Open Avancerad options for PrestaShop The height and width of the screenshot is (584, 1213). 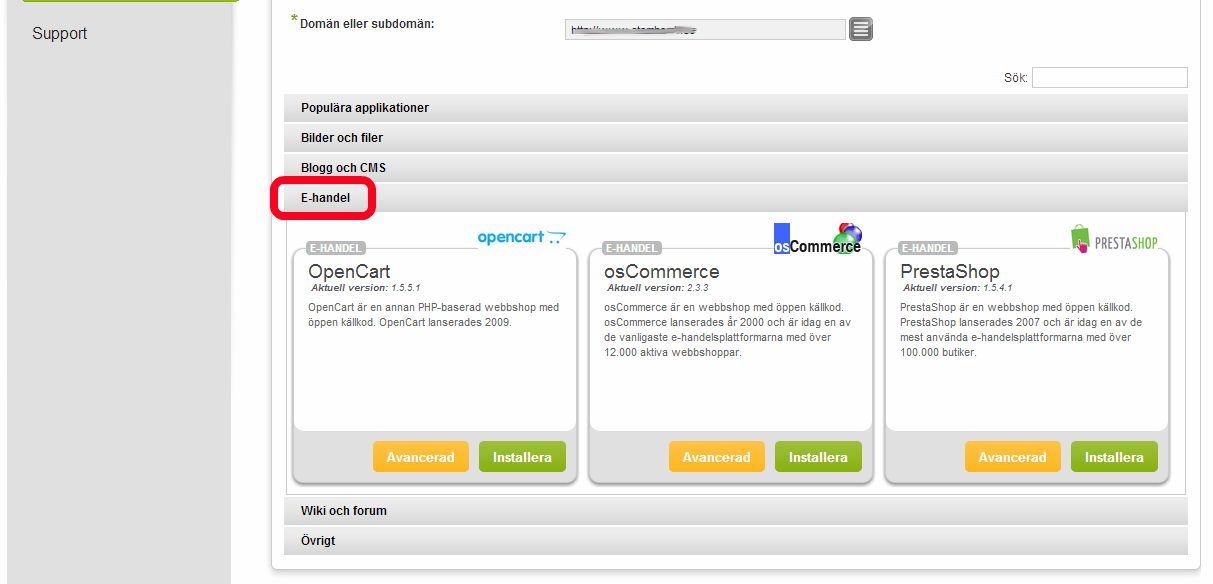point(1012,457)
